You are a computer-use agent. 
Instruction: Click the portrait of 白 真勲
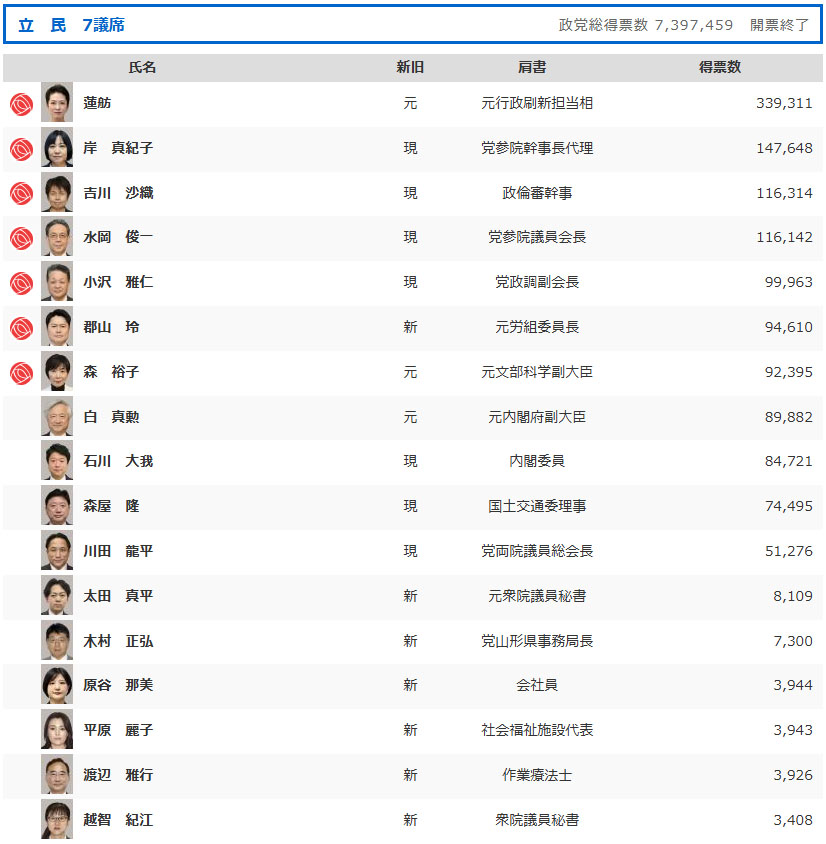coord(57,417)
